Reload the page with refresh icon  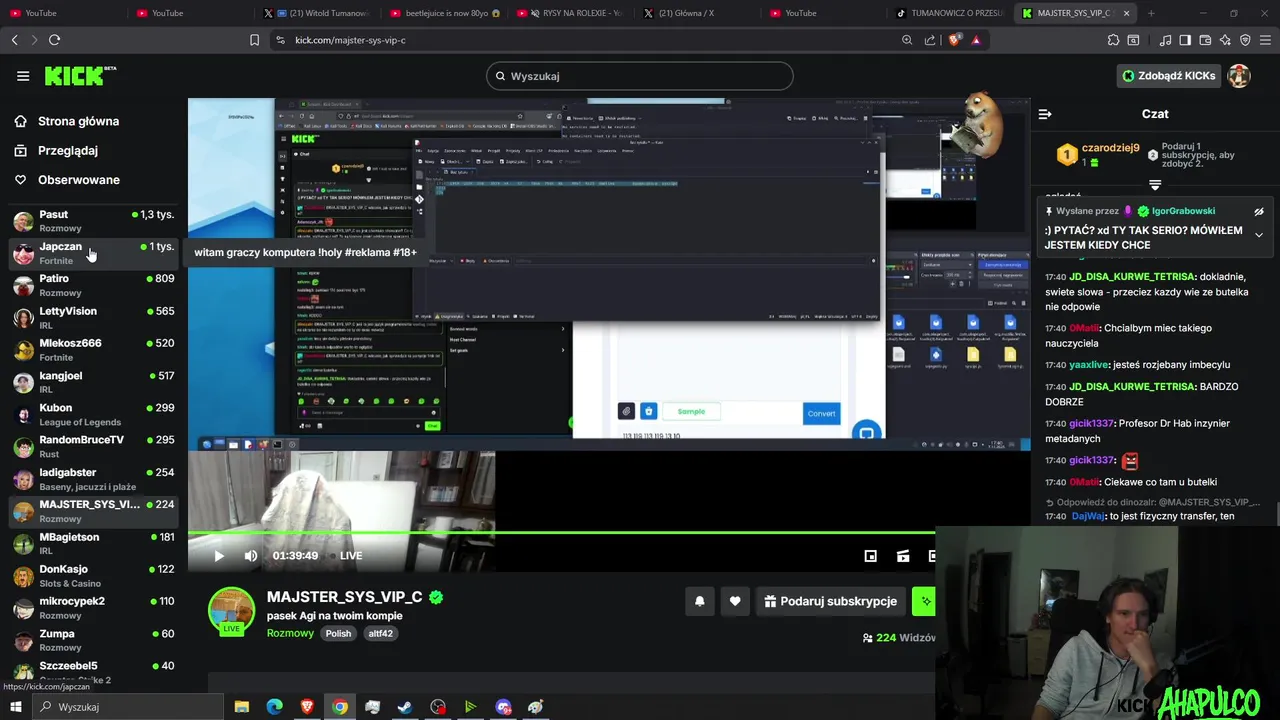[54, 40]
